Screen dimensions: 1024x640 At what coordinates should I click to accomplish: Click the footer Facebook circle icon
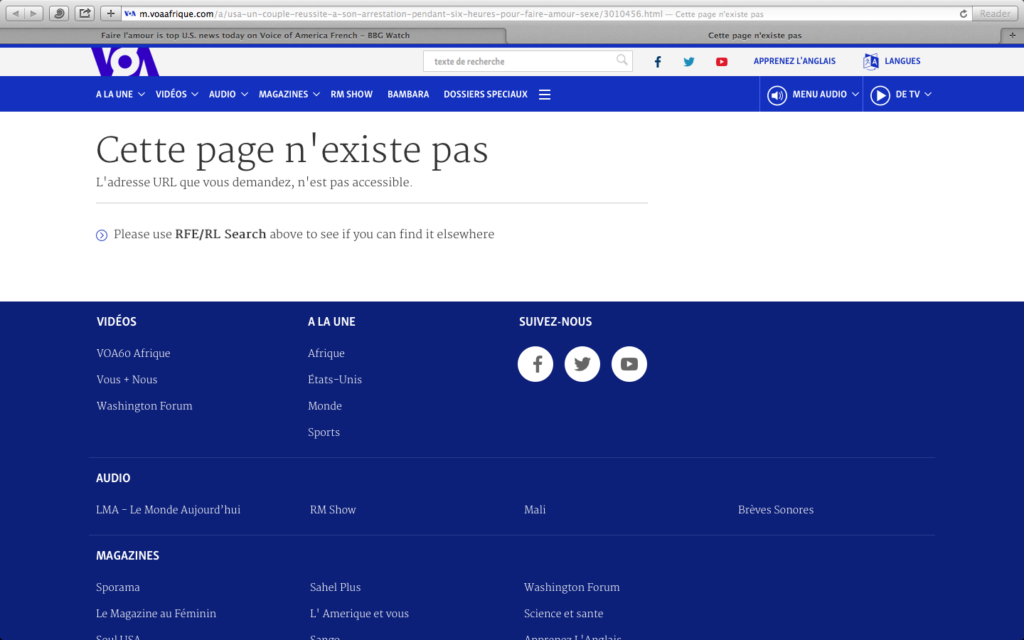click(536, 364)
